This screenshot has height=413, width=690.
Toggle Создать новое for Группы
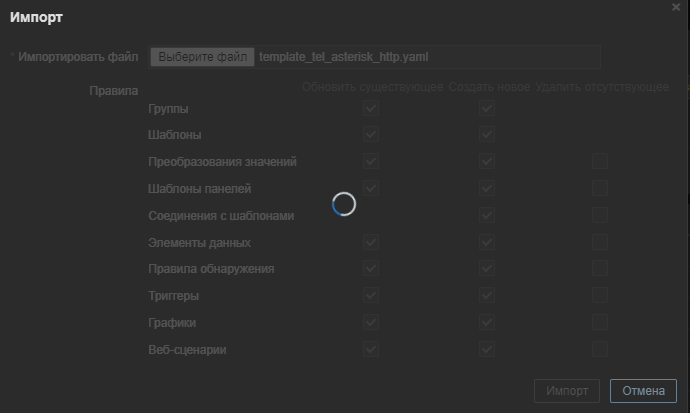point(487,108)
